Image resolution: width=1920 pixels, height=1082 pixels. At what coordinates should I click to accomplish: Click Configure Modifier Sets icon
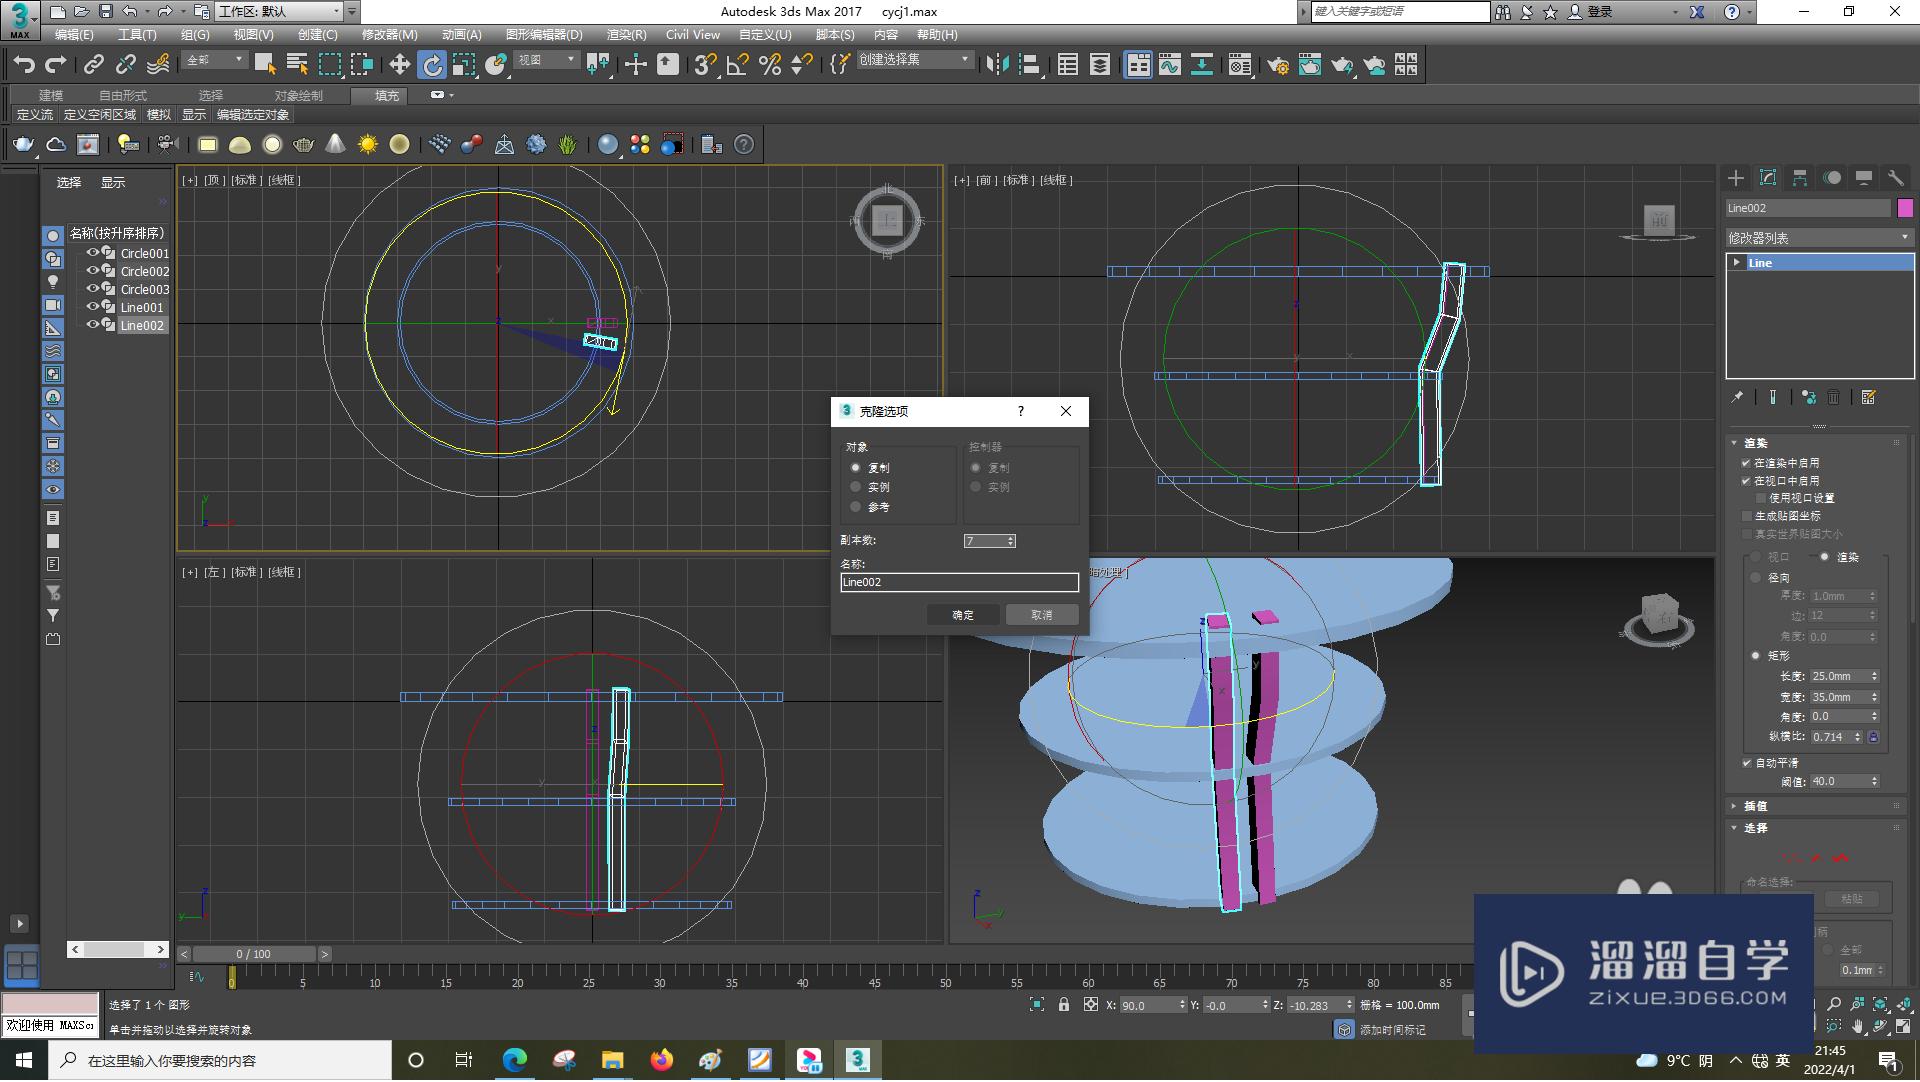tap(1868, 398)
